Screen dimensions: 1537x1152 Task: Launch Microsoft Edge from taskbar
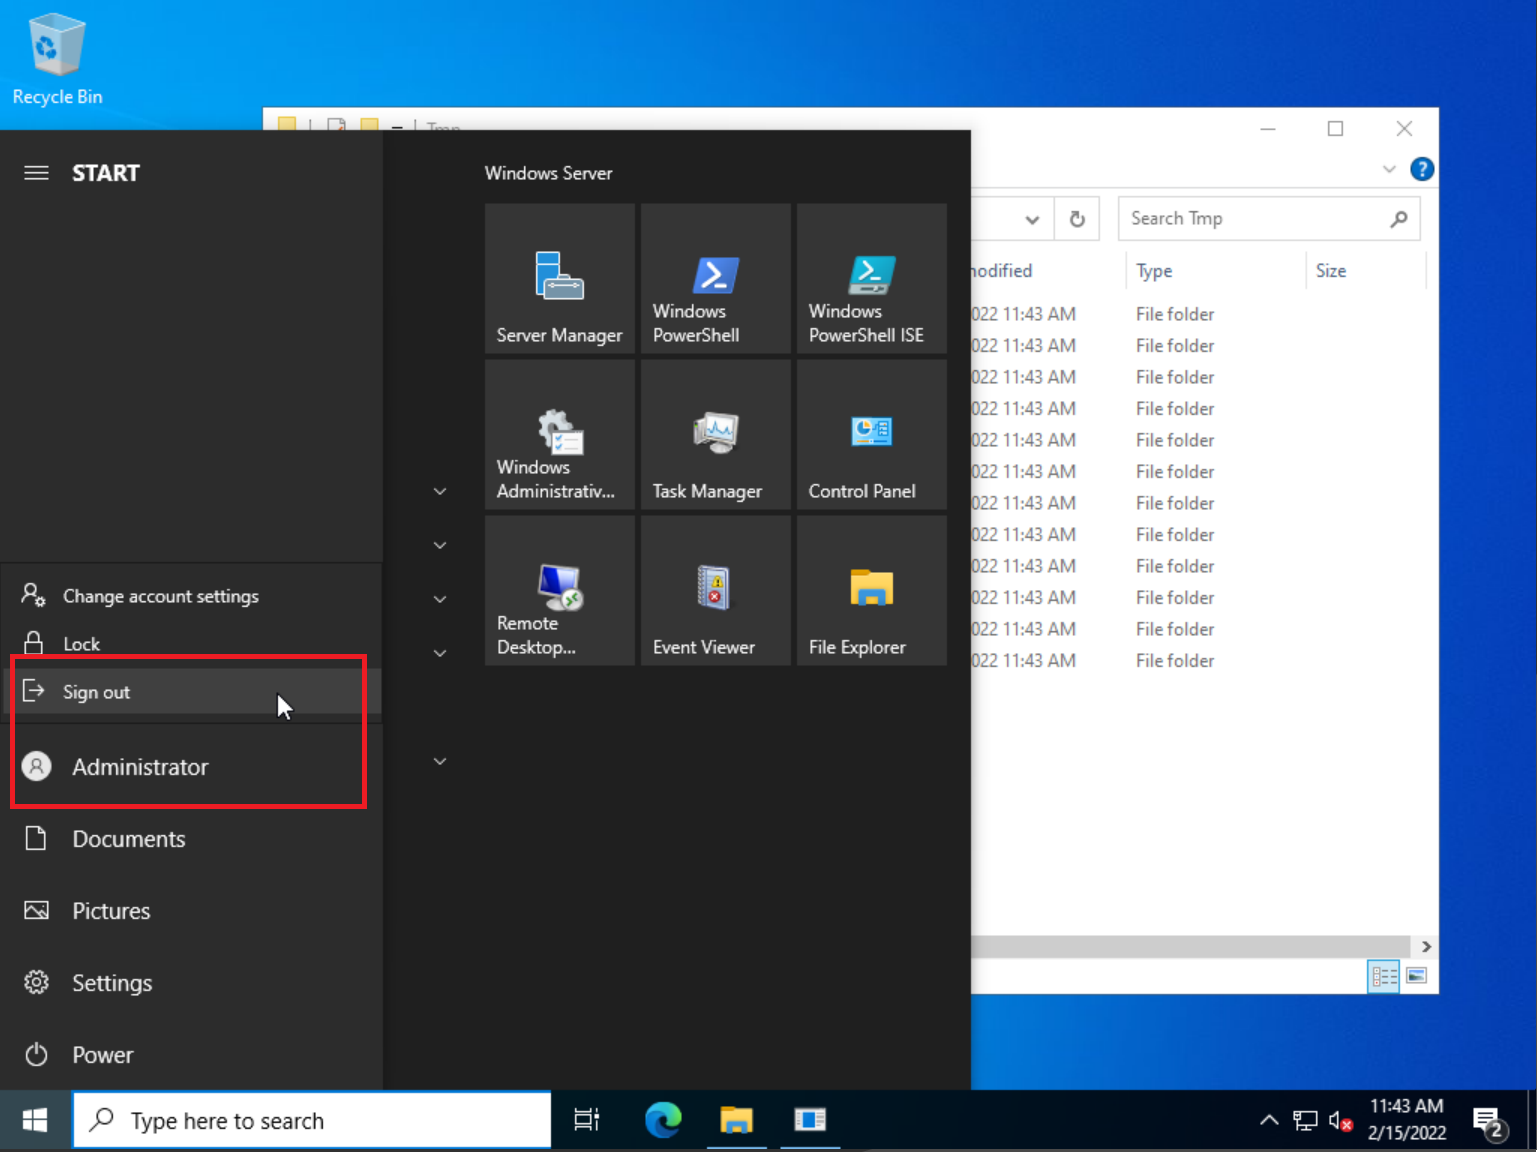coord(663,1121)
